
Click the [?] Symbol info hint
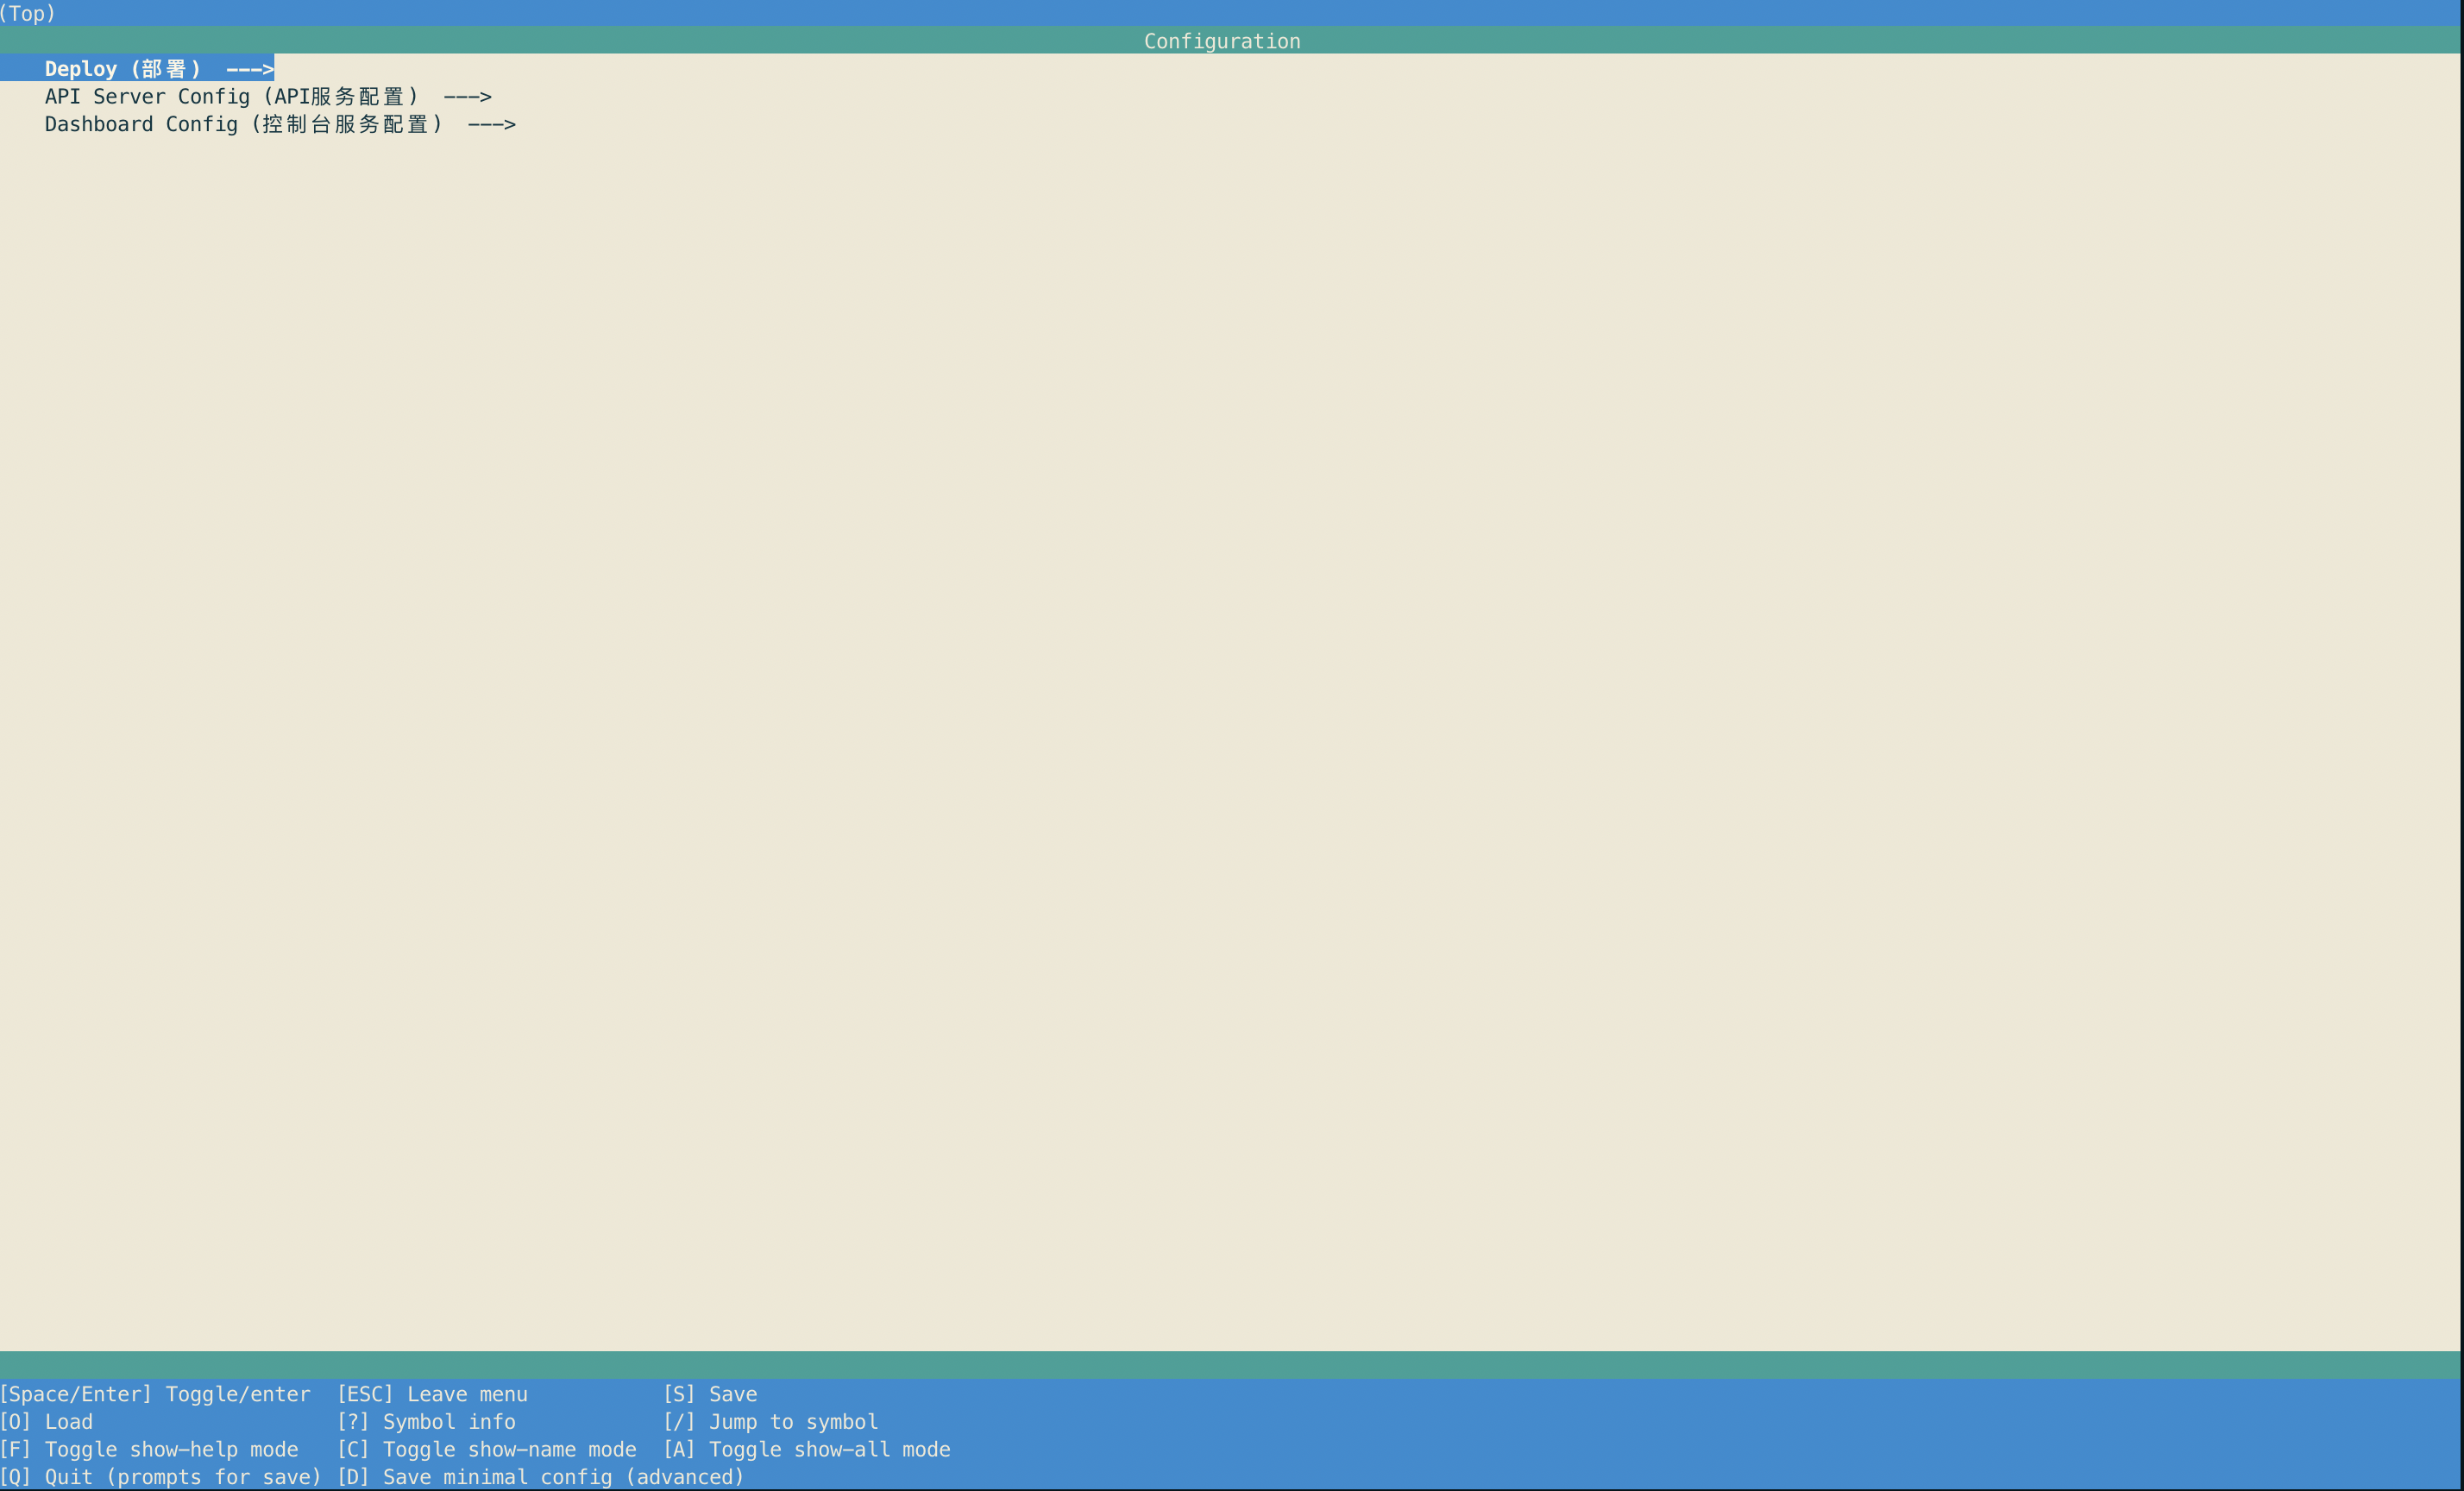[426, 1422]
